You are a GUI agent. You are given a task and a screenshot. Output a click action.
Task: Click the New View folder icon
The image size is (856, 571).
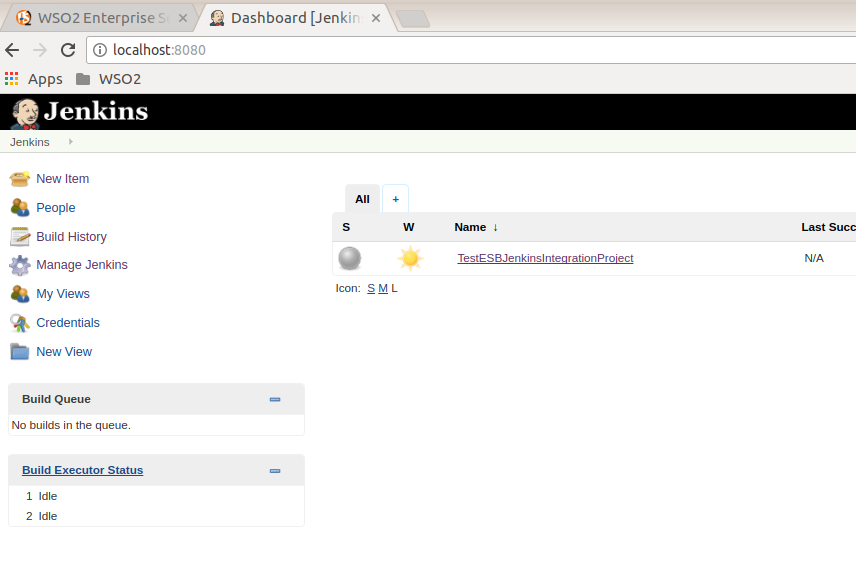tap(20, 352)
